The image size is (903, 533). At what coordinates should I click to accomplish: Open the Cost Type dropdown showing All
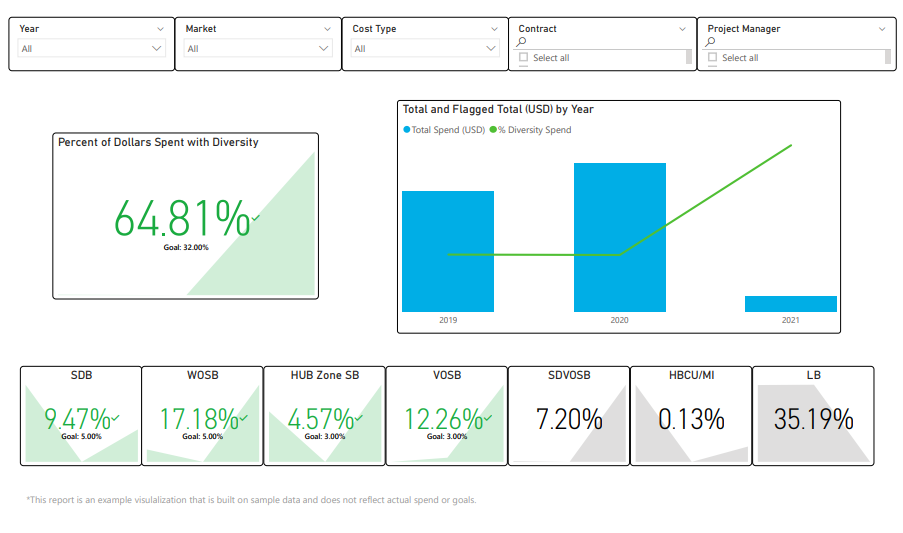[x=424, y=48]
